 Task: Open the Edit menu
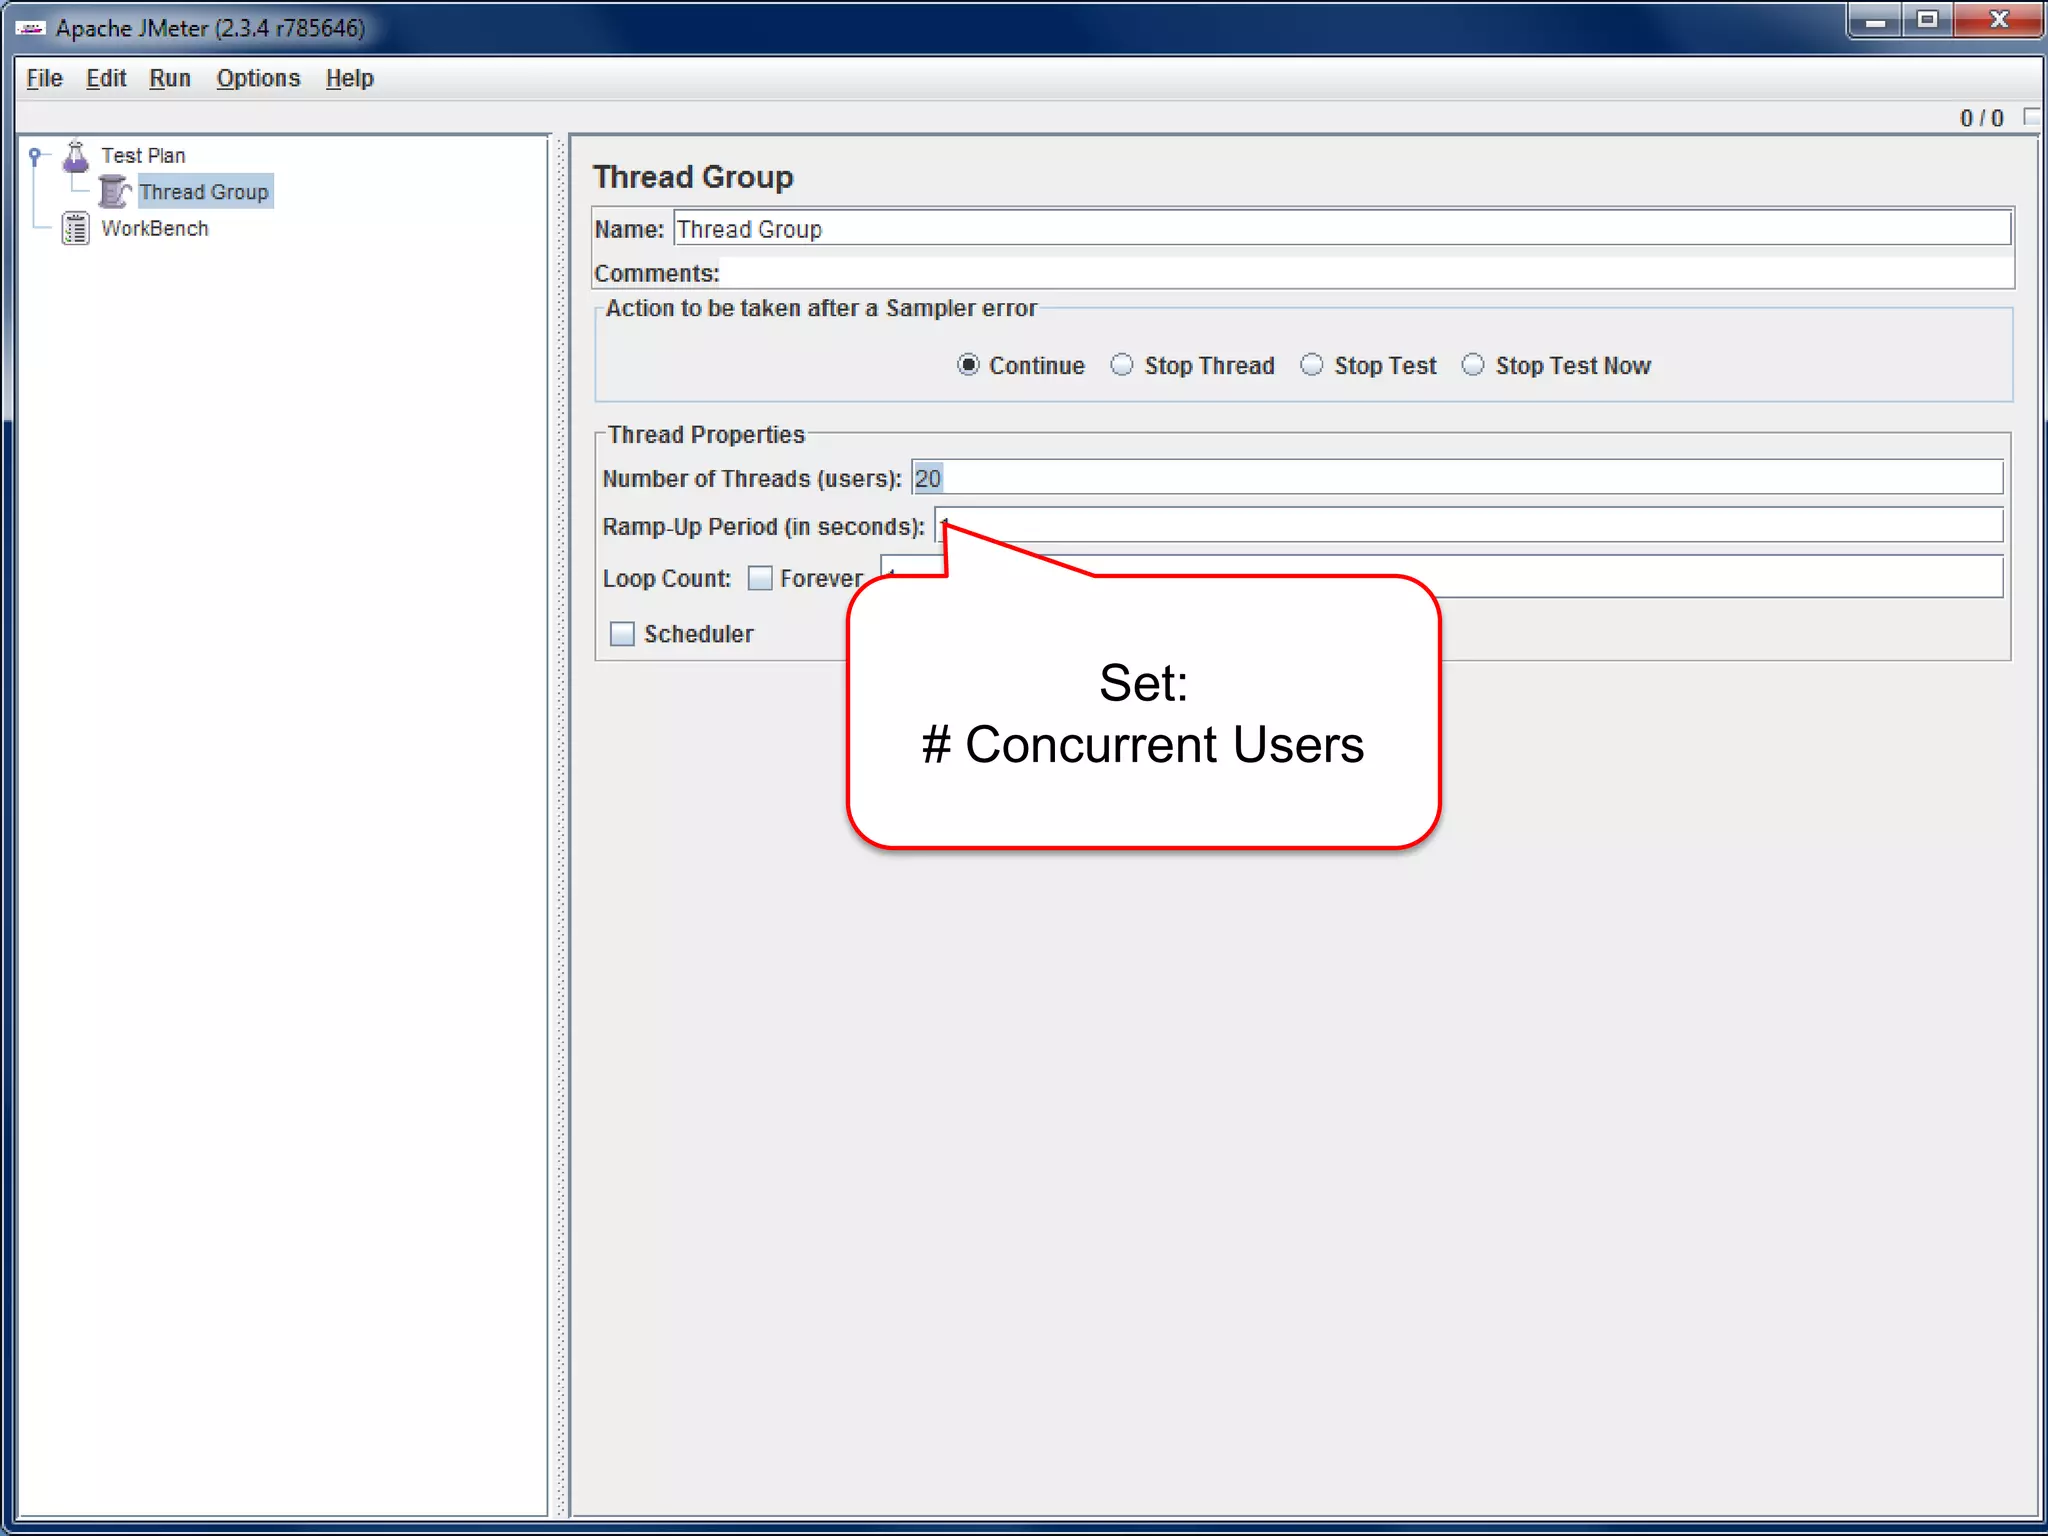[x=106, y=78]
